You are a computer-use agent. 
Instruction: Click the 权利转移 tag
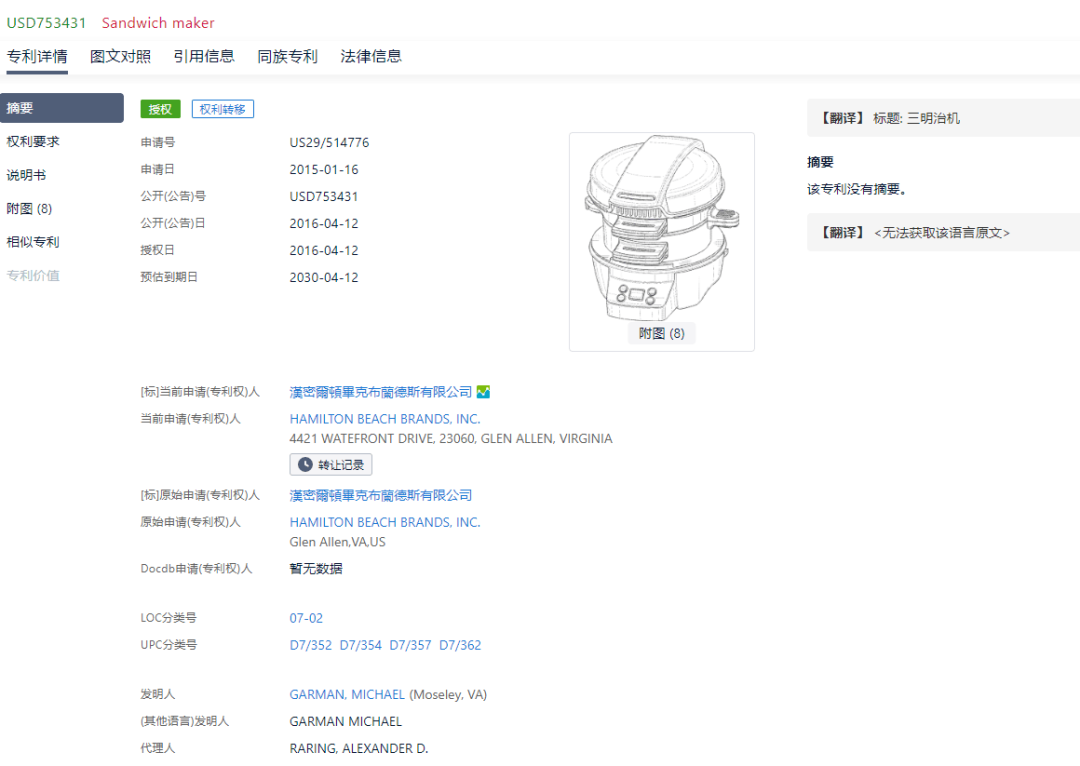(x=222, y=109)
